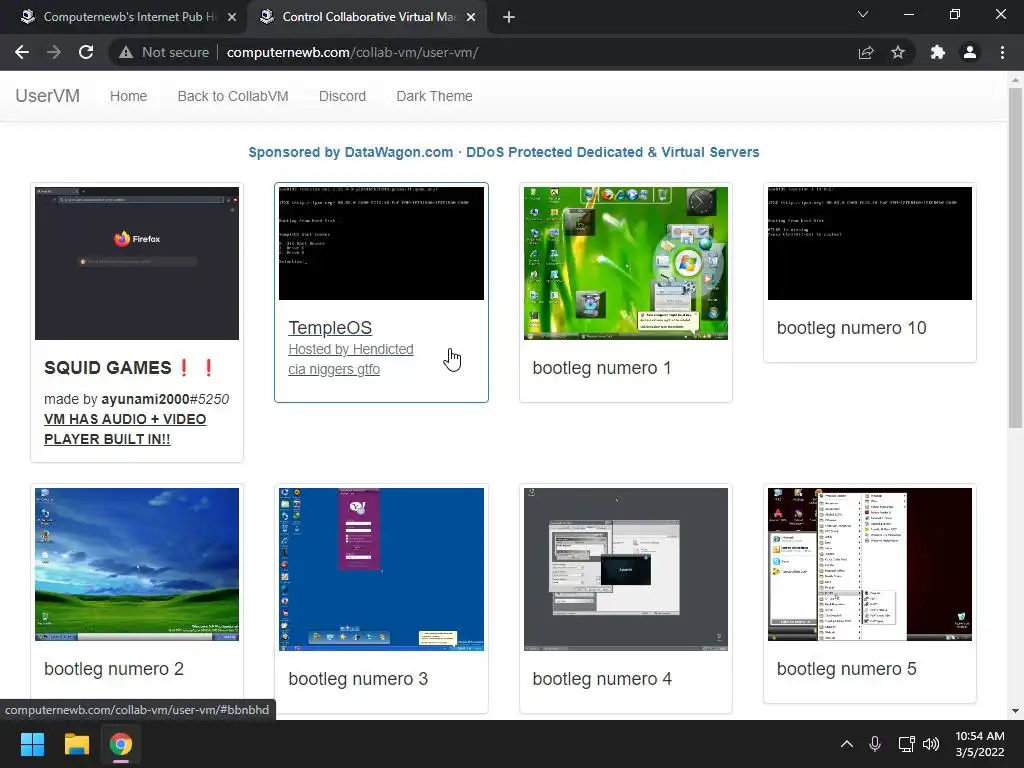The width and height of the screenshot is (1024, 768).
Task: Click the page vertical scrollbar thumb
Action: point(1015,258)
